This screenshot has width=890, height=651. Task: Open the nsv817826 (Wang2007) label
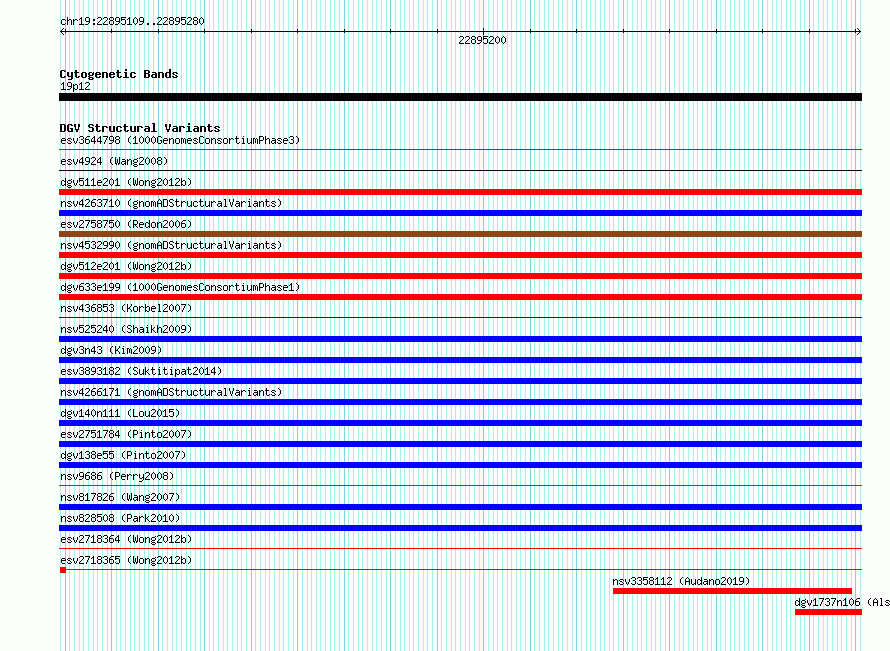(120, 497)
